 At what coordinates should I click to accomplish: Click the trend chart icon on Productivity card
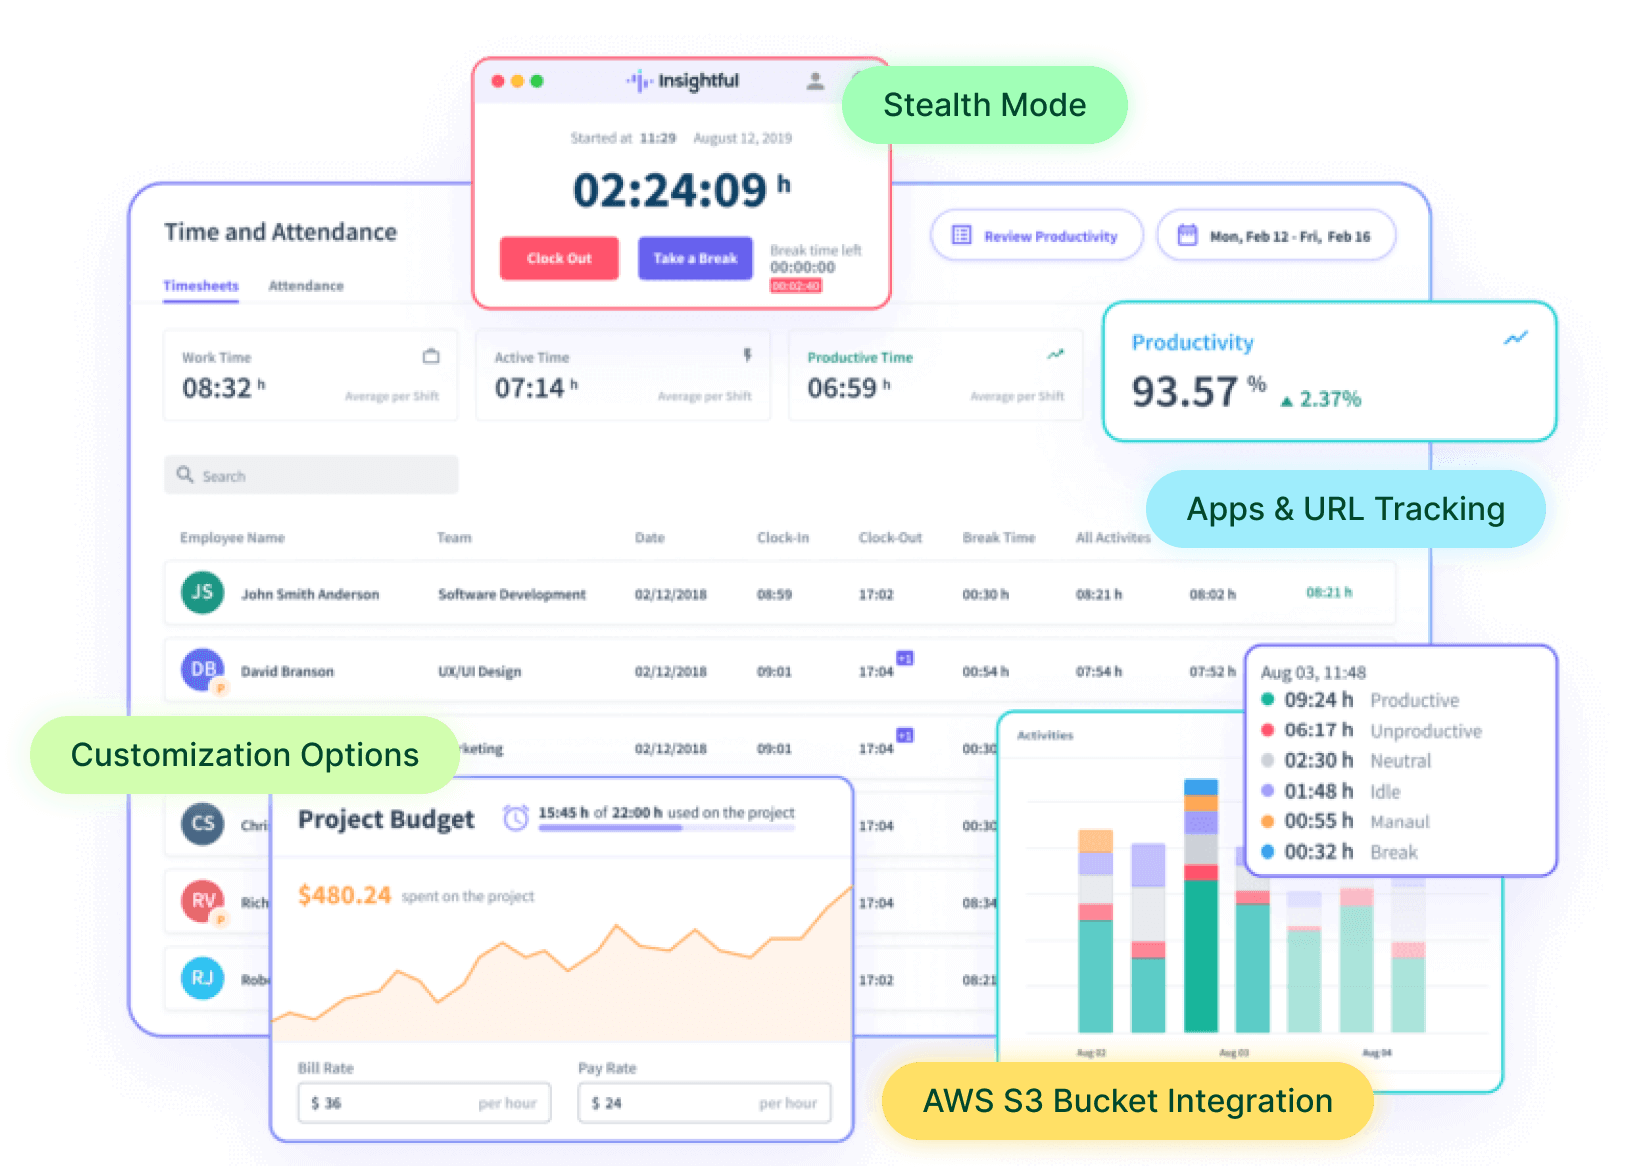(1516, 339)
